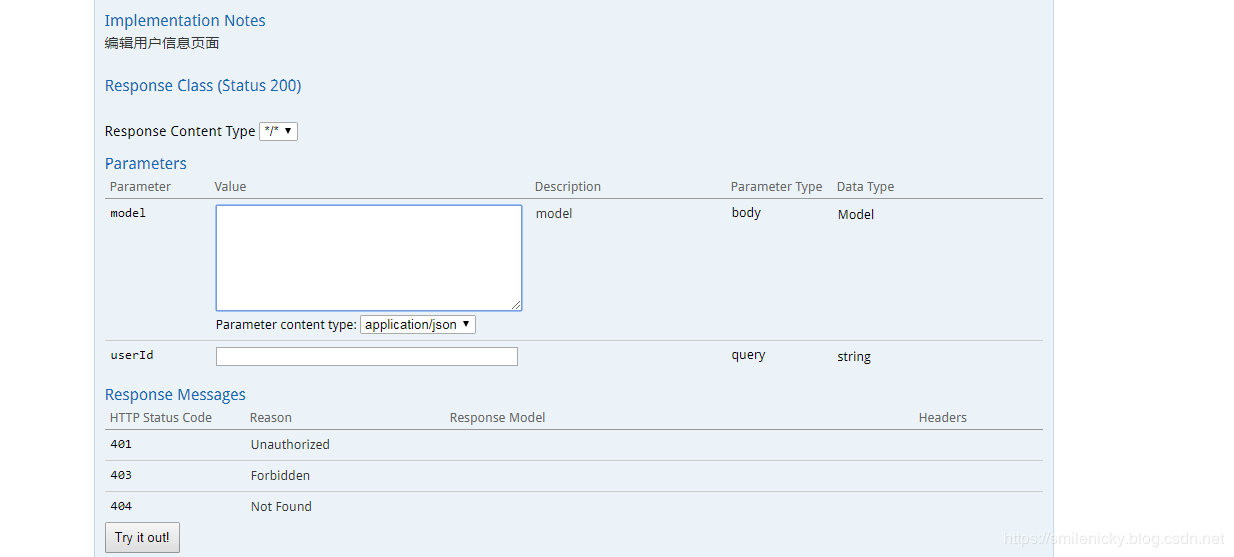Image resolution: width=1234 pixels, height=557 pixels.
Task: Click the 'userId' parameter name
Action: (x=132, y=355)
